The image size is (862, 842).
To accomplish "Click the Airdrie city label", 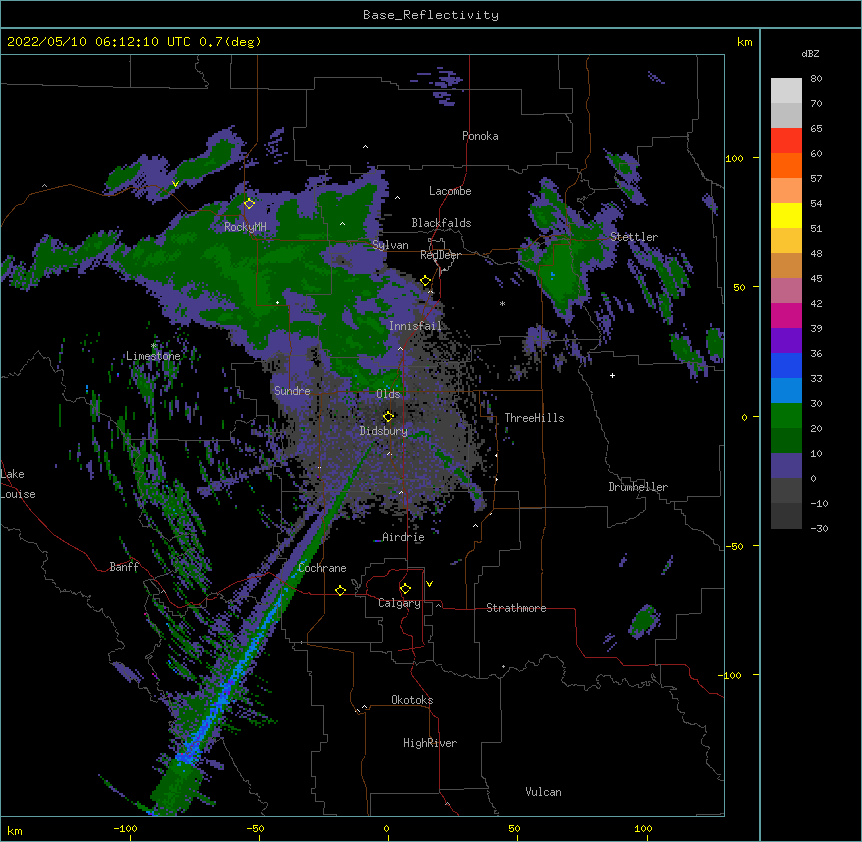I will (403, 537).
